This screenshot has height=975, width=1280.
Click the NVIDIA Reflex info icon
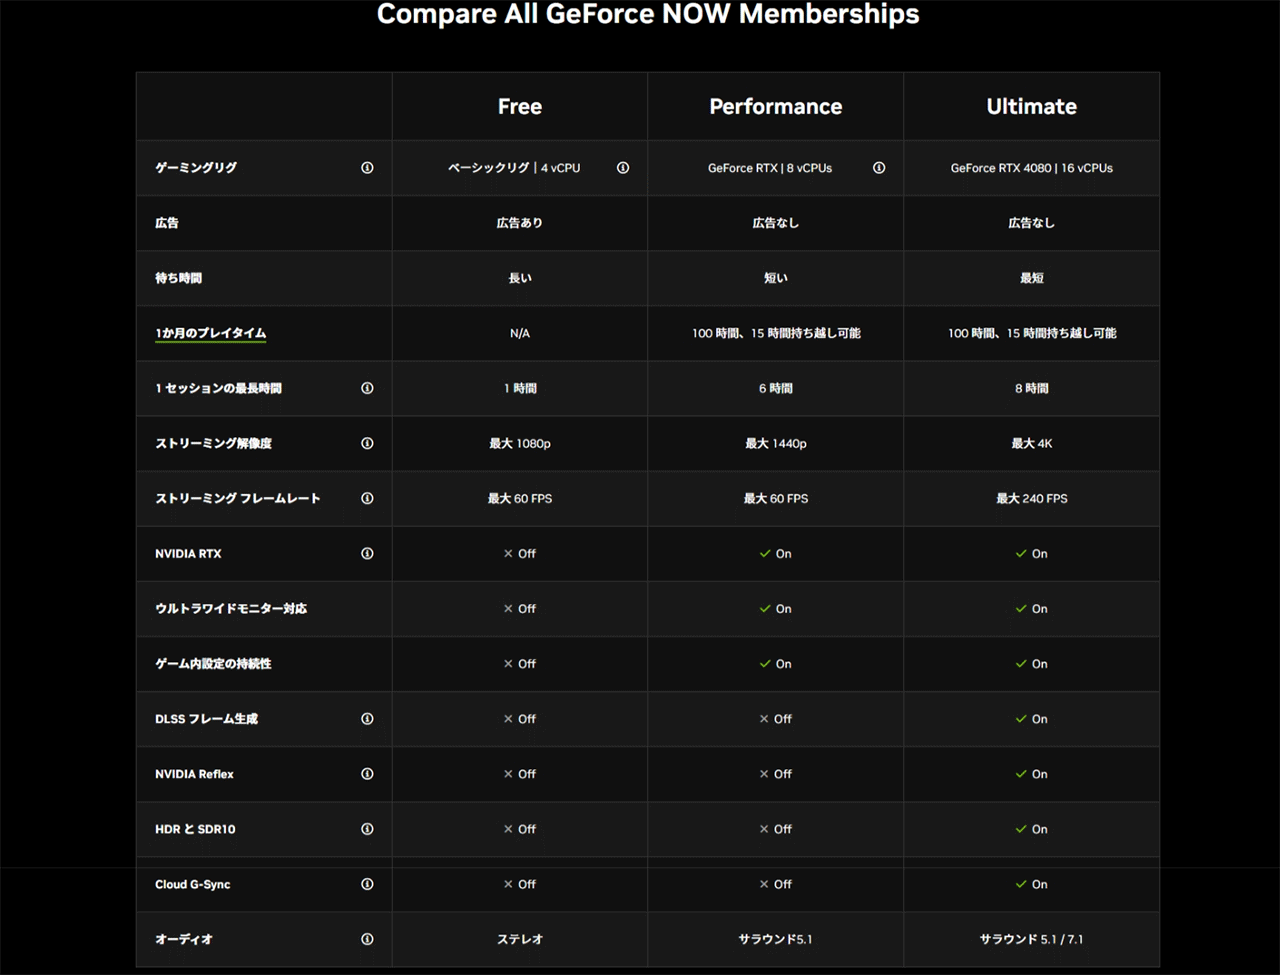(367, 774)
